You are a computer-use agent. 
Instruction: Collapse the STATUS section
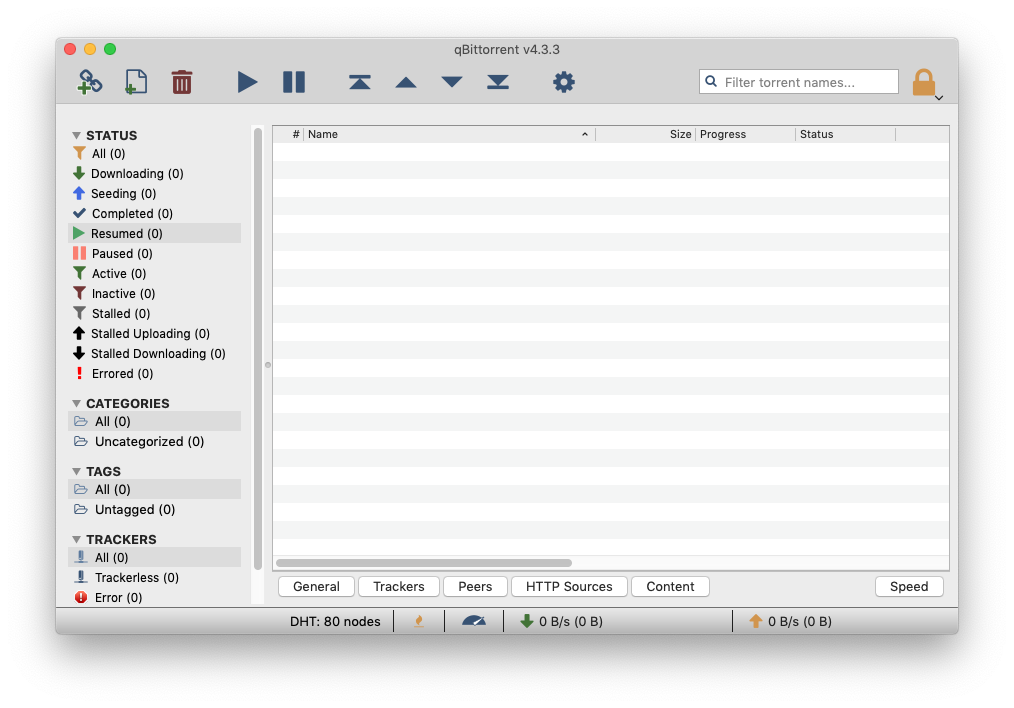pyautogui.click(x=76, y=135)
